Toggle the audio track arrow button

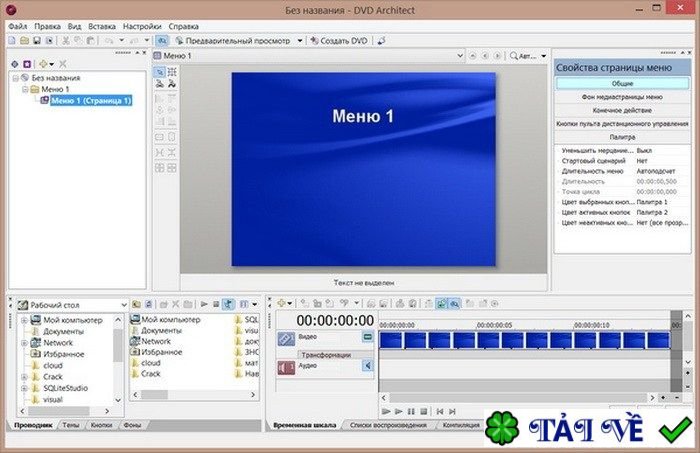tap(367, 366)
